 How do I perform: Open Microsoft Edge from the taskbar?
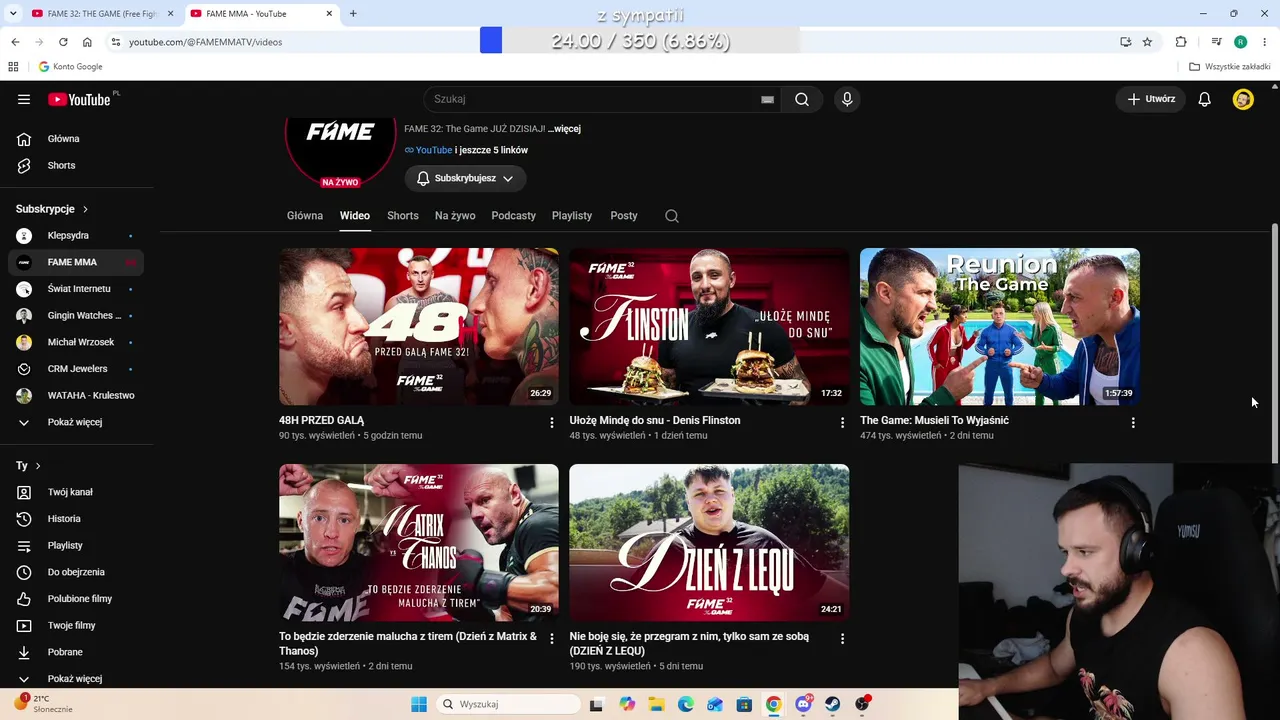[x=685, y=704]
